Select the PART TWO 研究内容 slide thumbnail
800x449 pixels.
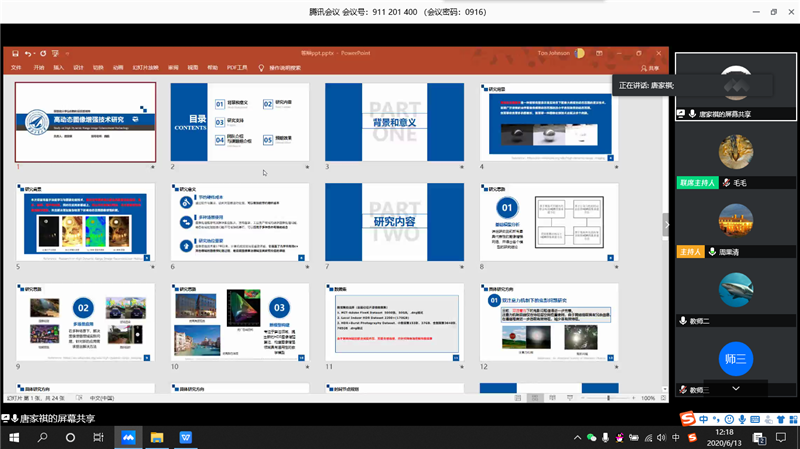coord(393,222)
